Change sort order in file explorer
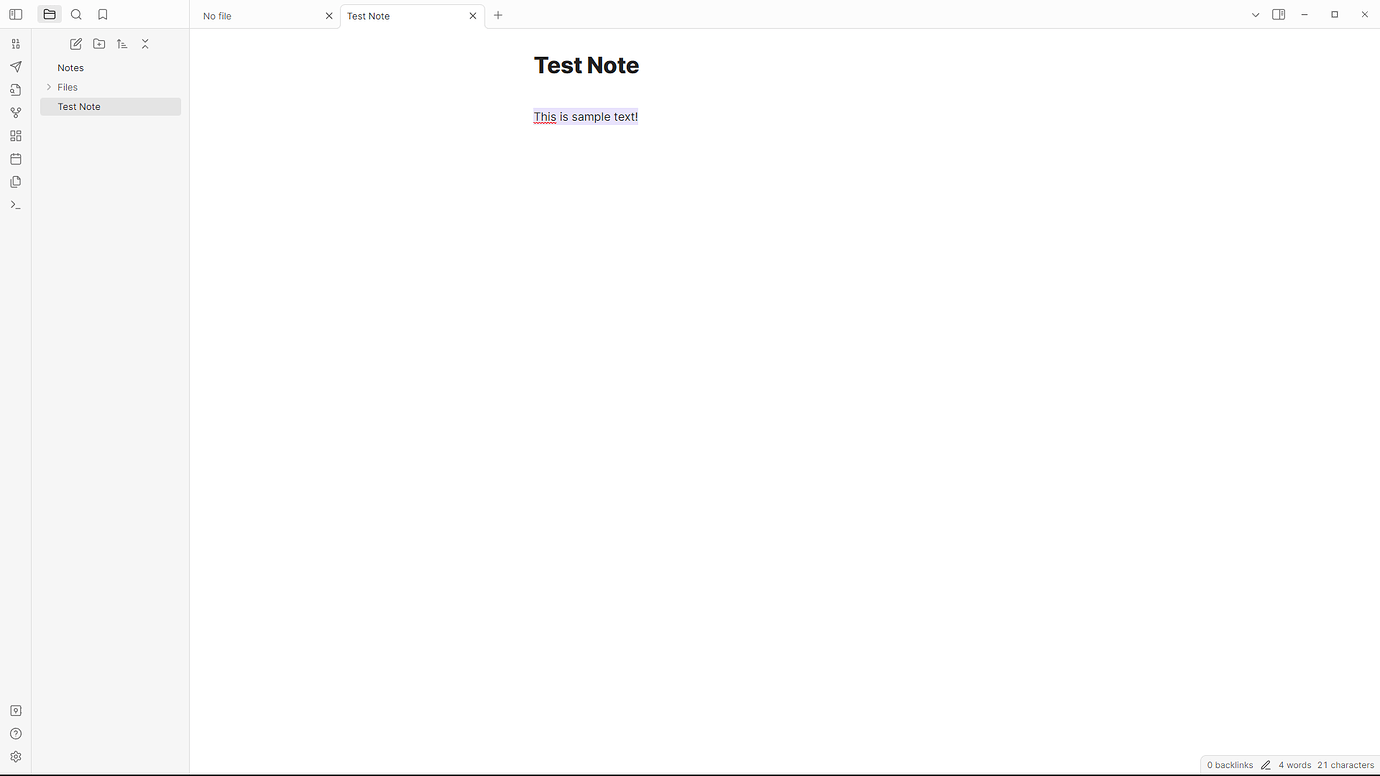Screen dimensions: 1380x776 [x=122, y=44]
